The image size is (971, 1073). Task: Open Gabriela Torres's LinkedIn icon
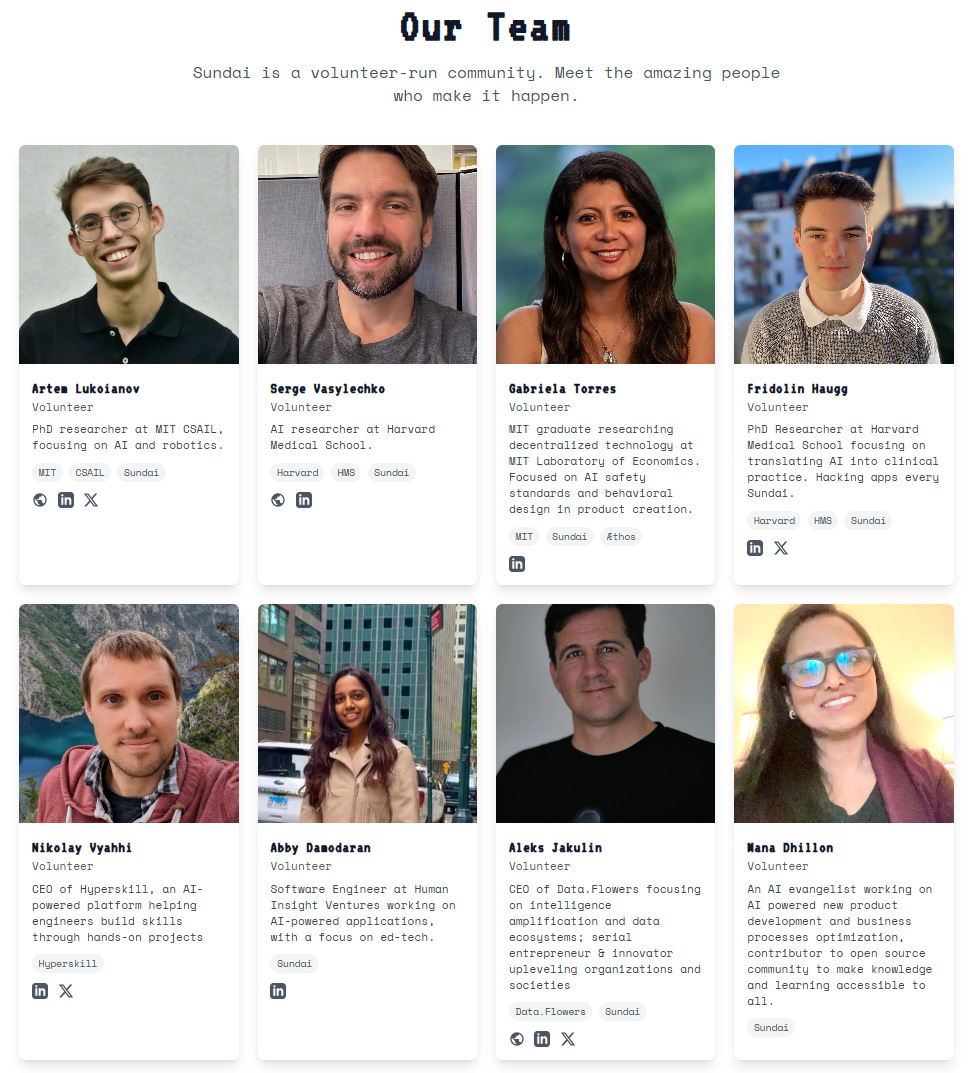[x=517, y=564]
